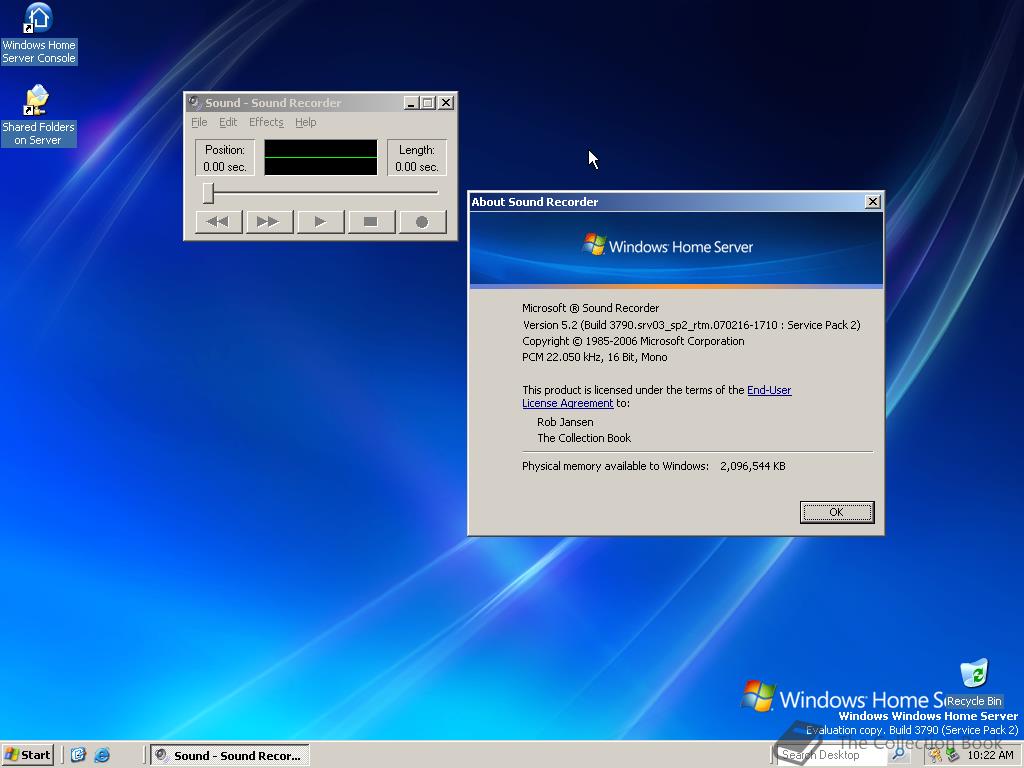Select the Shared Folders on Server icon
1024x768 pixels.
pyautogui.click(x=38, y=116)
